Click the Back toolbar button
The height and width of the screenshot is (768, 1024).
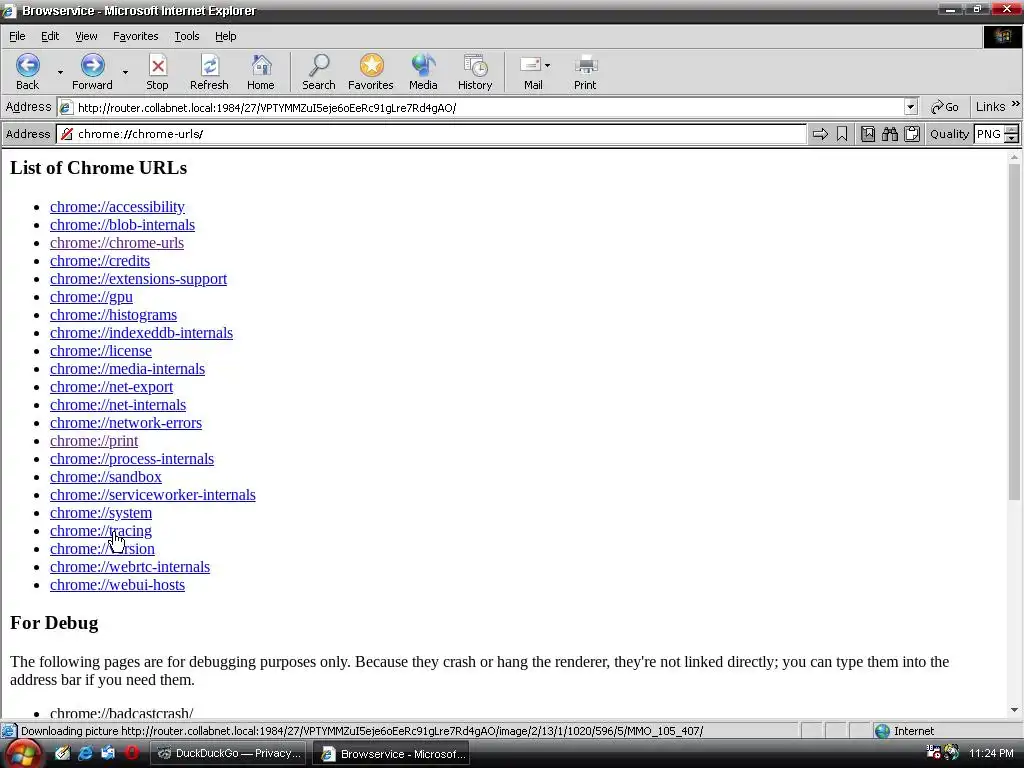tap(27, 72)
